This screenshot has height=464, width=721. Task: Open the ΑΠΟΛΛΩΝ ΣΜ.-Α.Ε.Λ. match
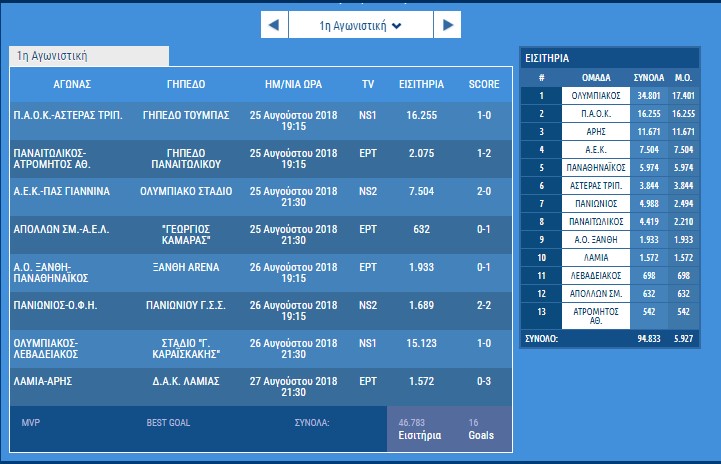[58, 228]
